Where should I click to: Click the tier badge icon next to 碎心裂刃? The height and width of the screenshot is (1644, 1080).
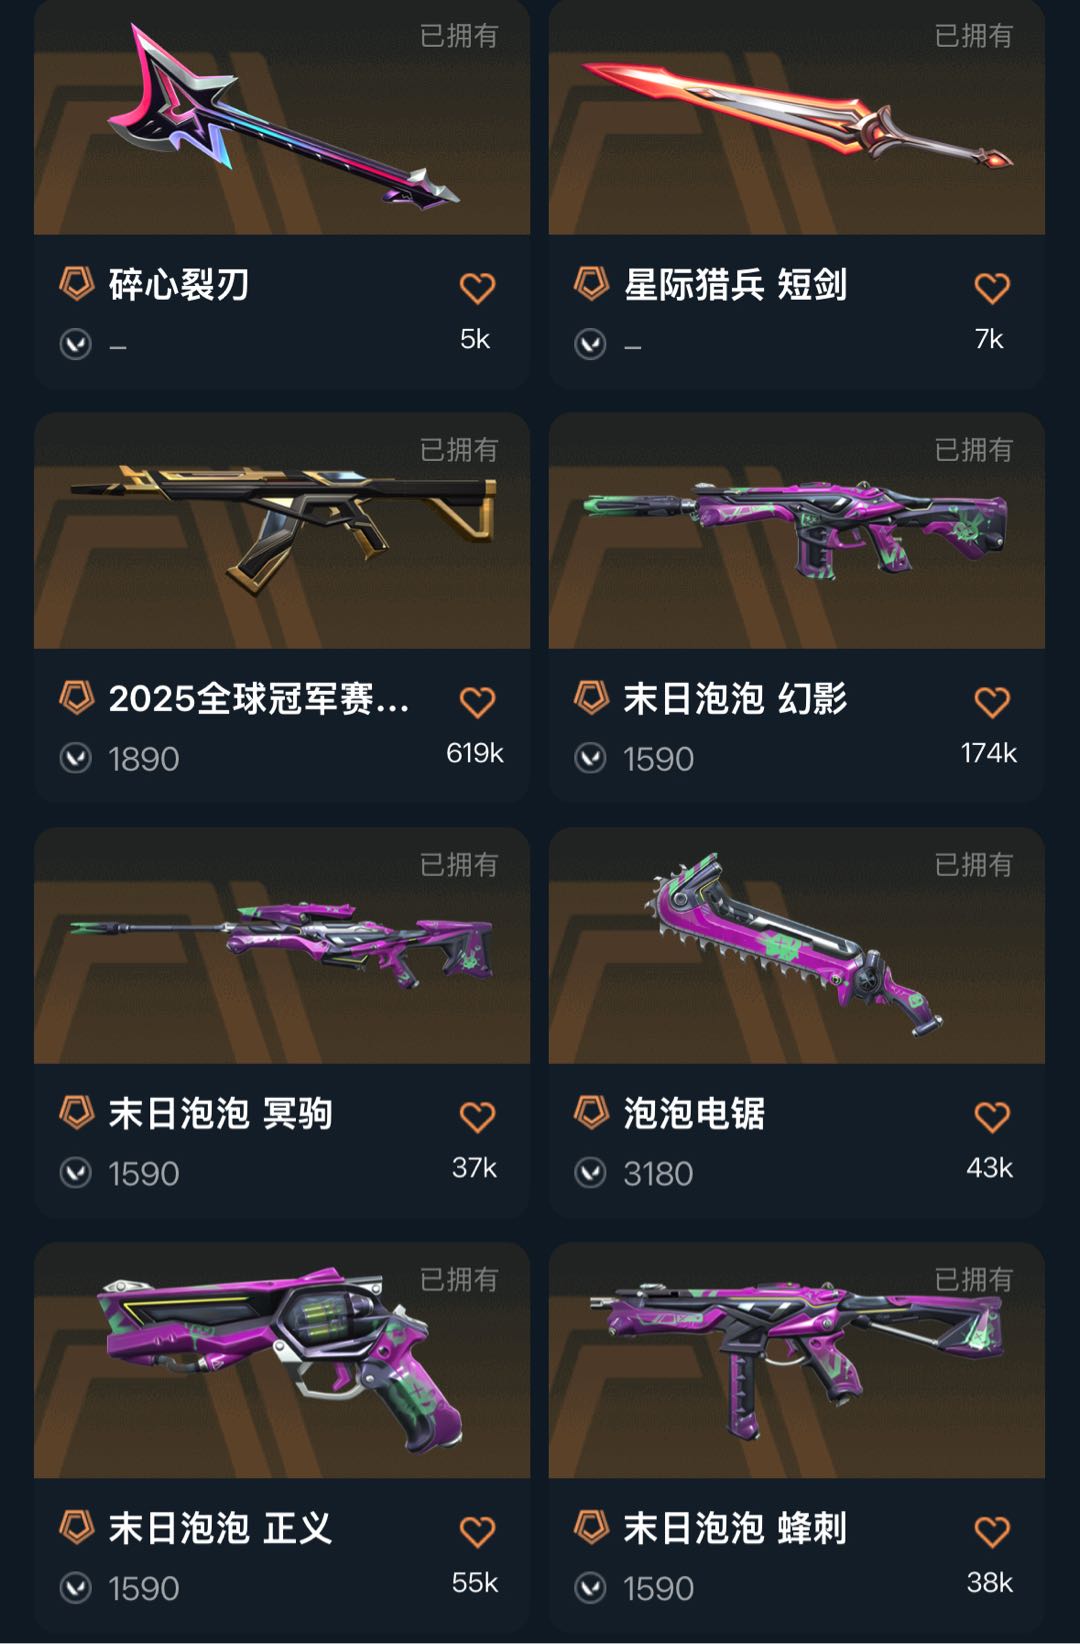click(76, 284)
